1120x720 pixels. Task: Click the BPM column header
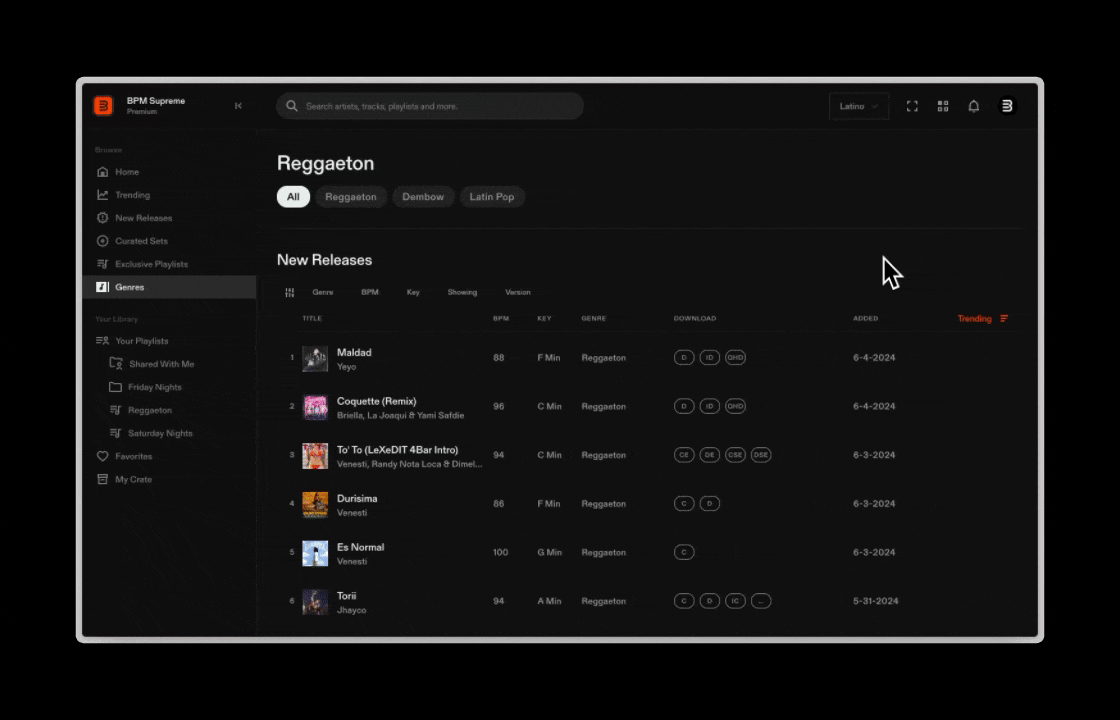(x=501, y=319)
